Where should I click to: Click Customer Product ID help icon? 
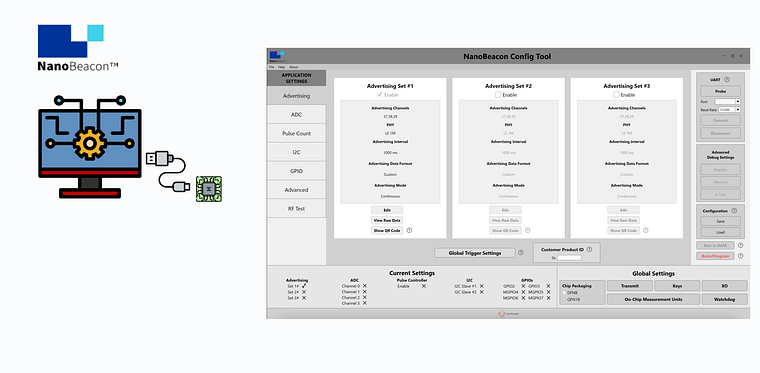point(589,249)
